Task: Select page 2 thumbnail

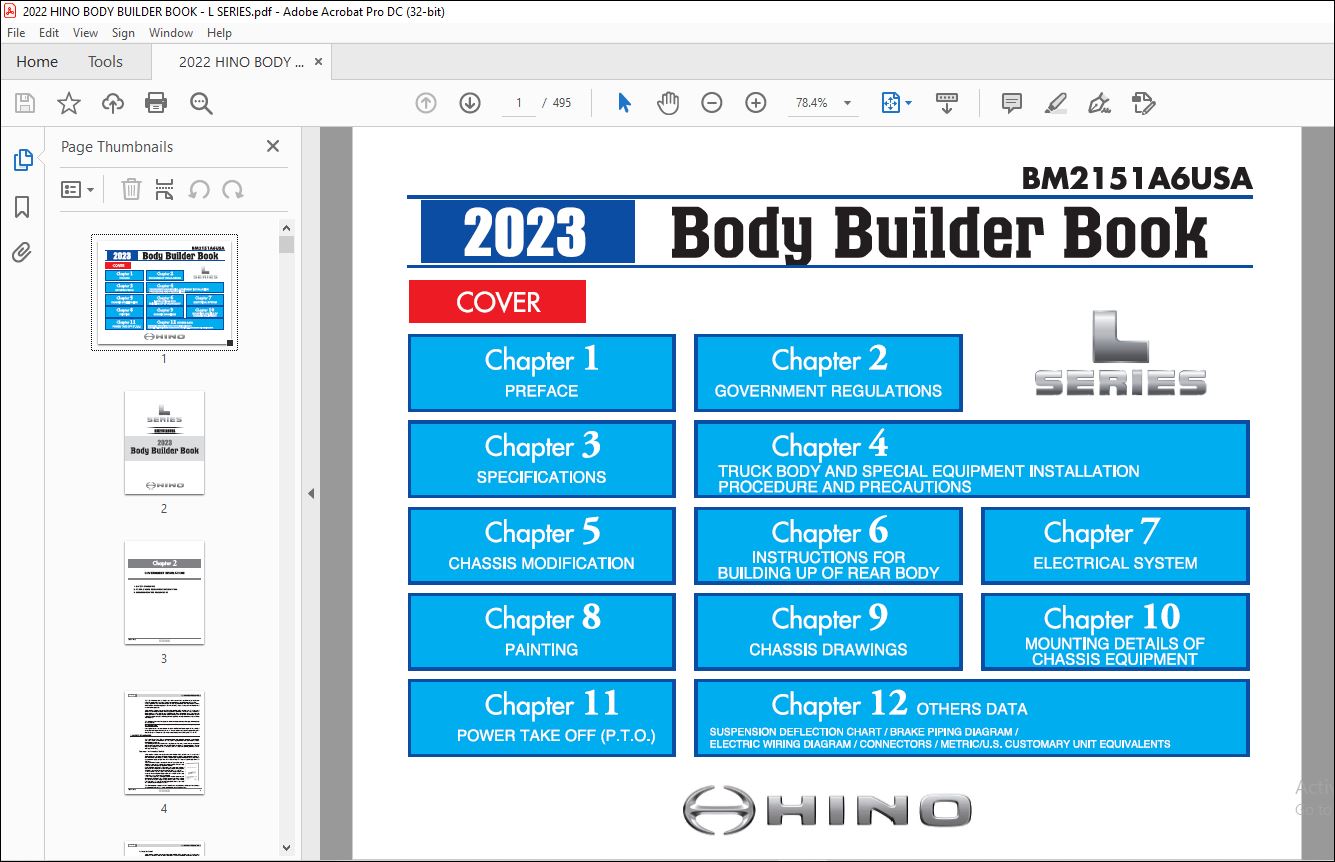Action: pos(164,442)
